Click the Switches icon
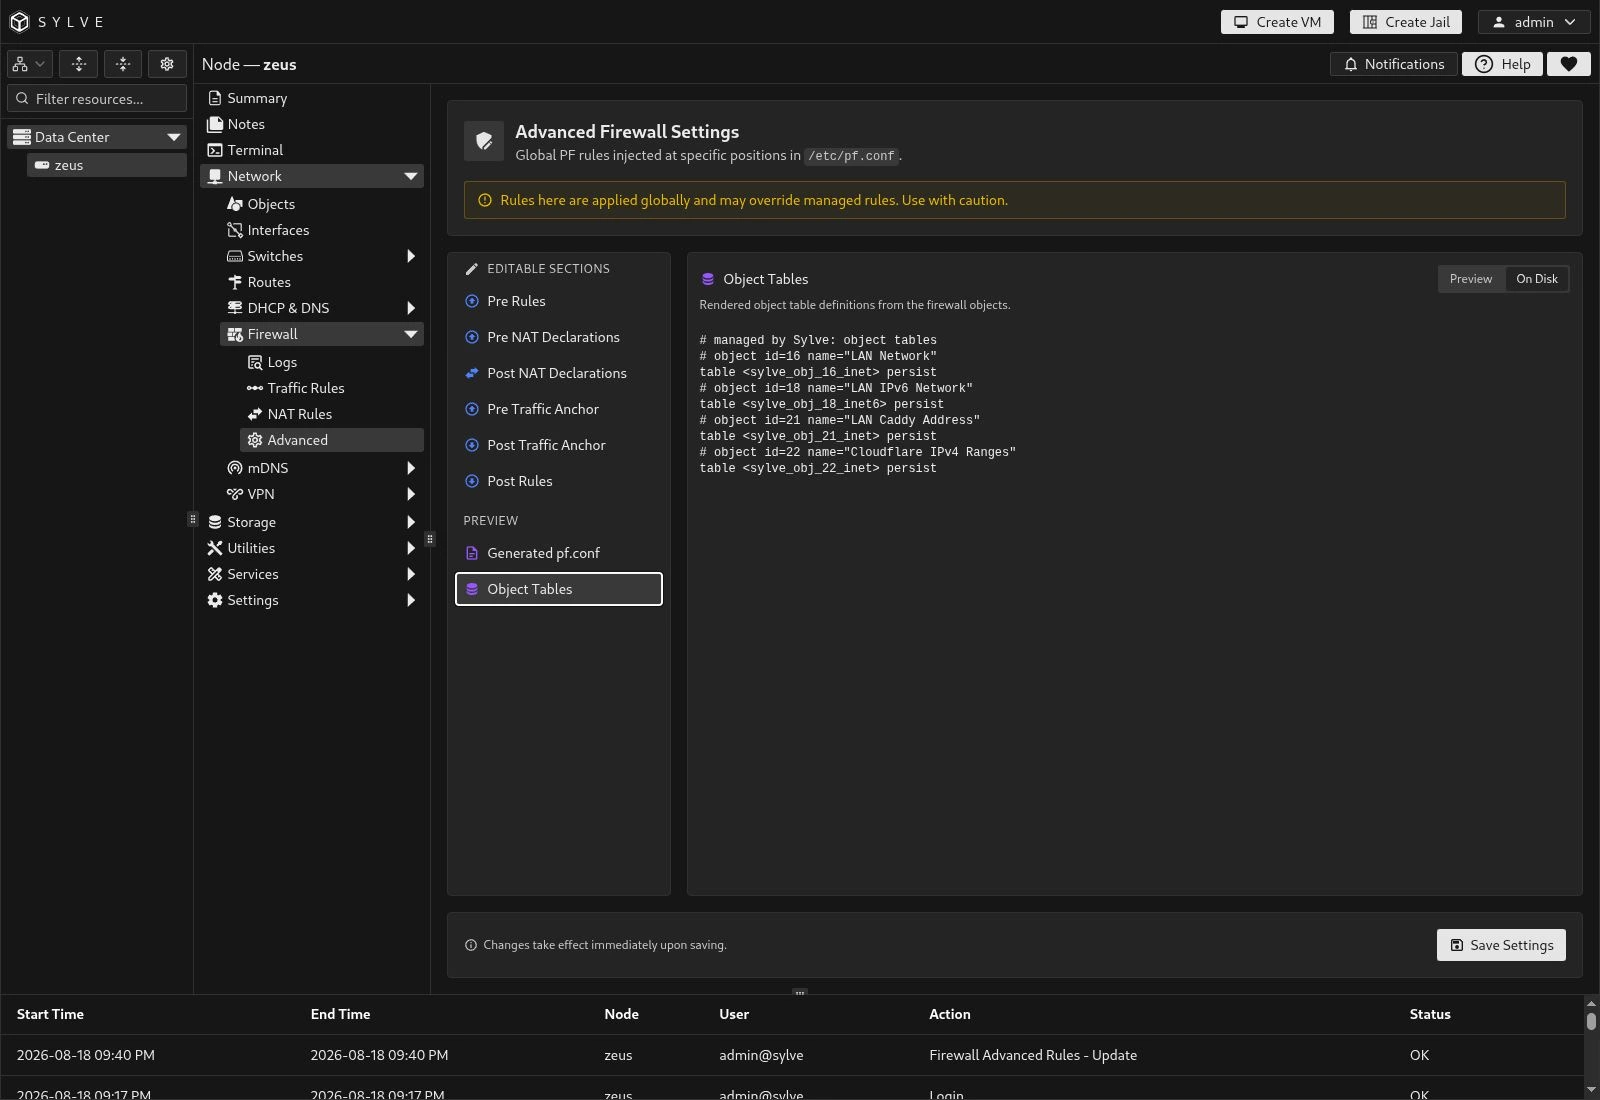 tap(235, 256)
